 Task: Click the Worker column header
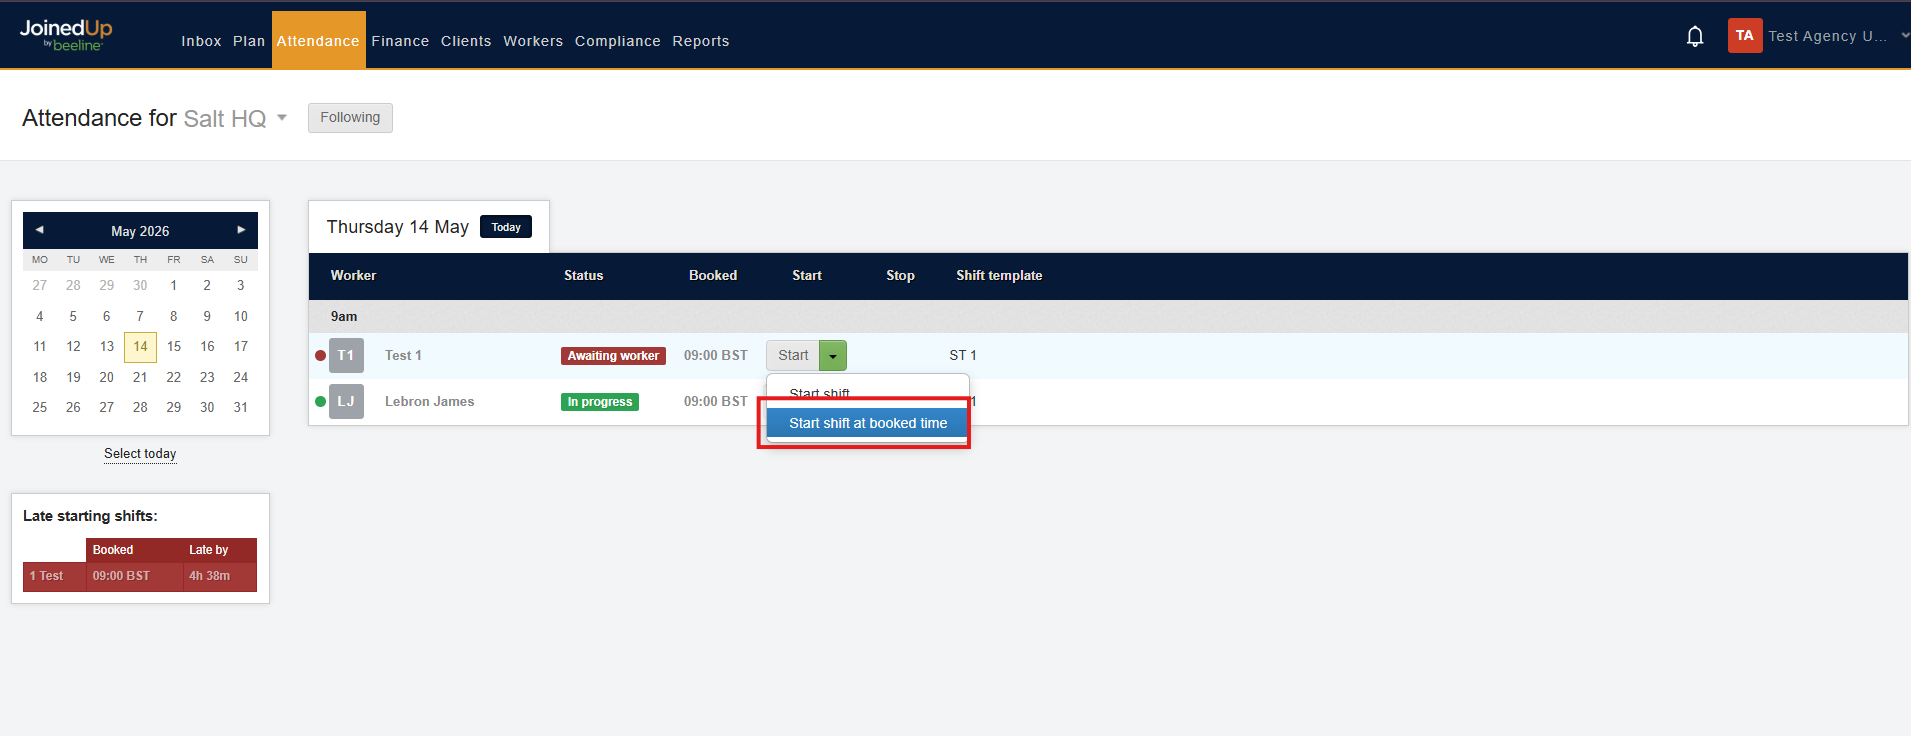point(353,275)
